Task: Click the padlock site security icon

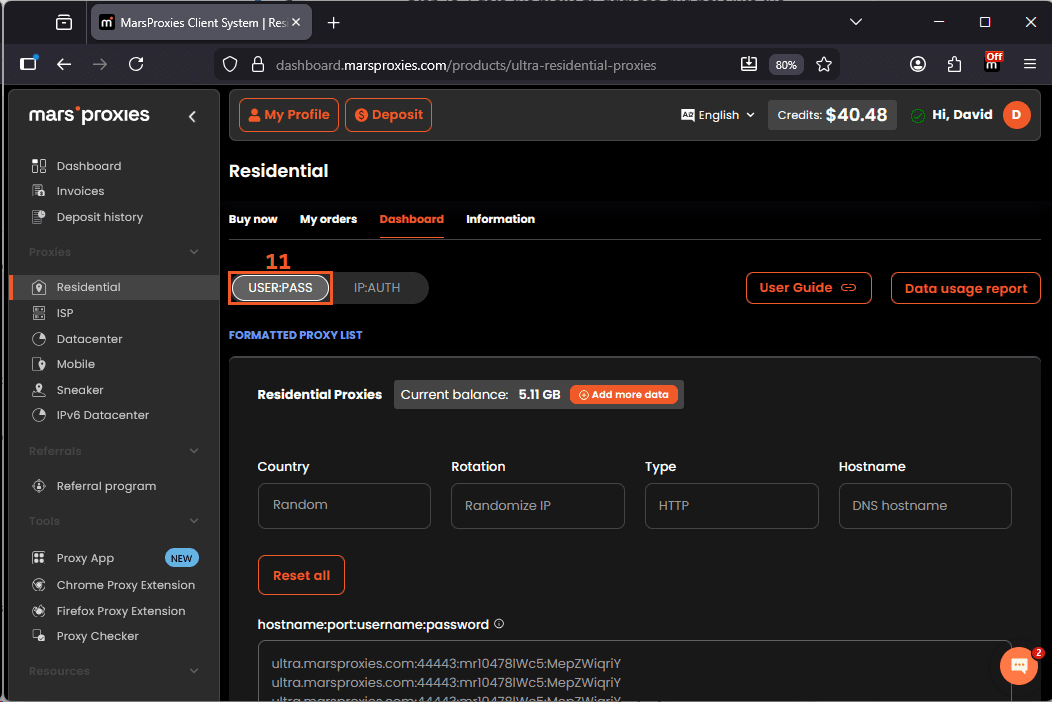Action: click(x=258, y=64)
